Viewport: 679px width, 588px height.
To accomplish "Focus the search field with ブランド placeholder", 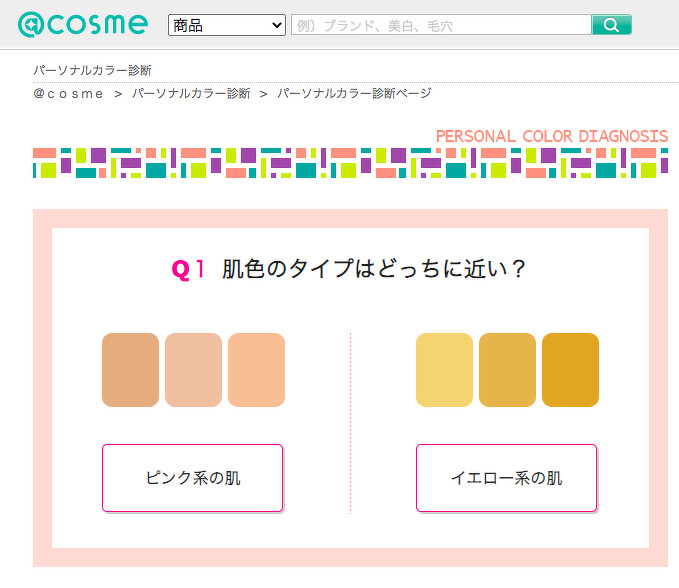I will 441,25.
